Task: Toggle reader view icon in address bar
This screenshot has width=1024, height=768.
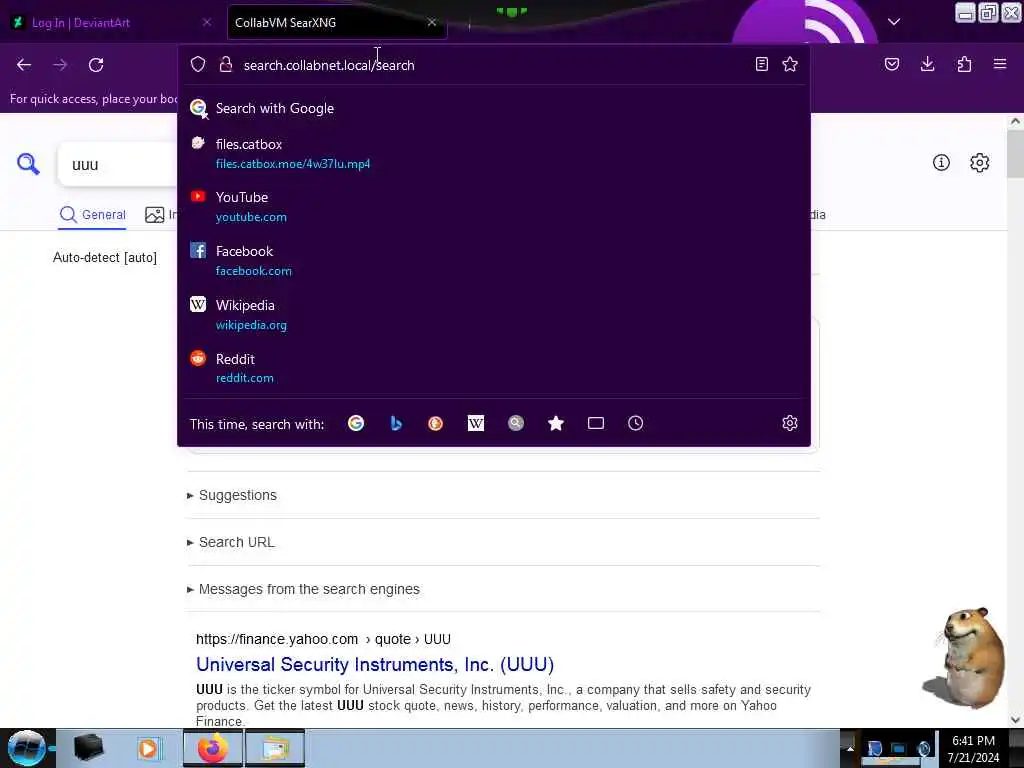Action: (x=761, y=64)
